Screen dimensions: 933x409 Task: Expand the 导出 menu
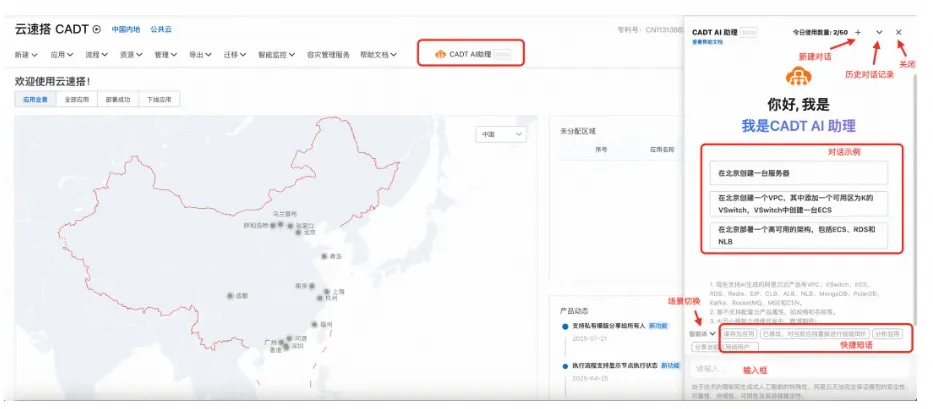click(201, 54)
